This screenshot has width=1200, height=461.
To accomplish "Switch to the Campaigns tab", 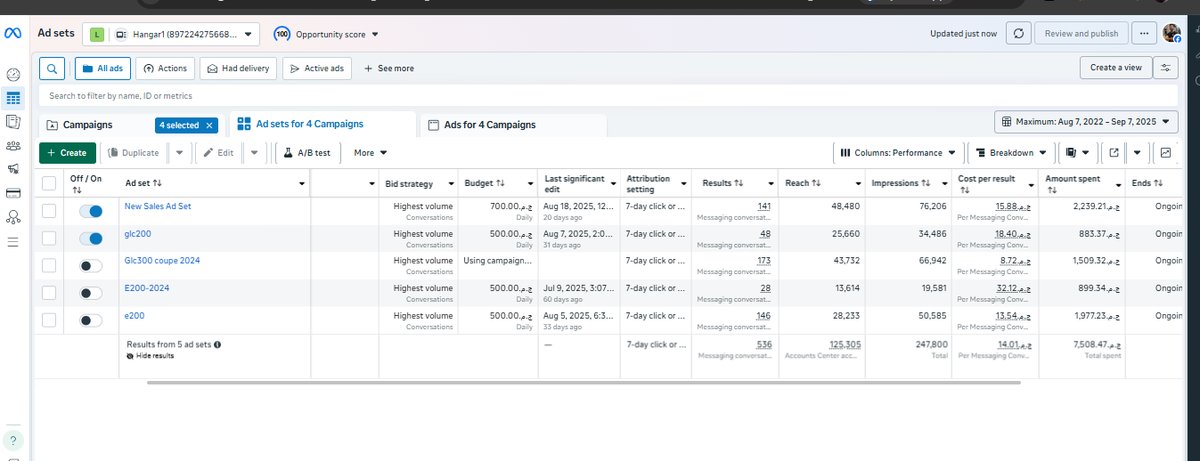I will pyautogui.click(x=88, y=125).
